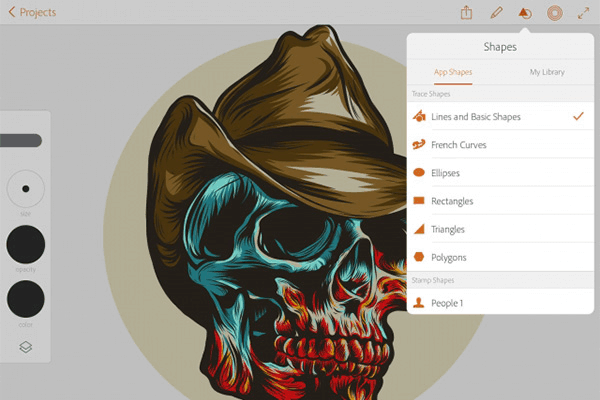Click the orange triangle icon
The width and height of the screenshot is (600, 400).
pyautogui.click(x=419, y=229)
